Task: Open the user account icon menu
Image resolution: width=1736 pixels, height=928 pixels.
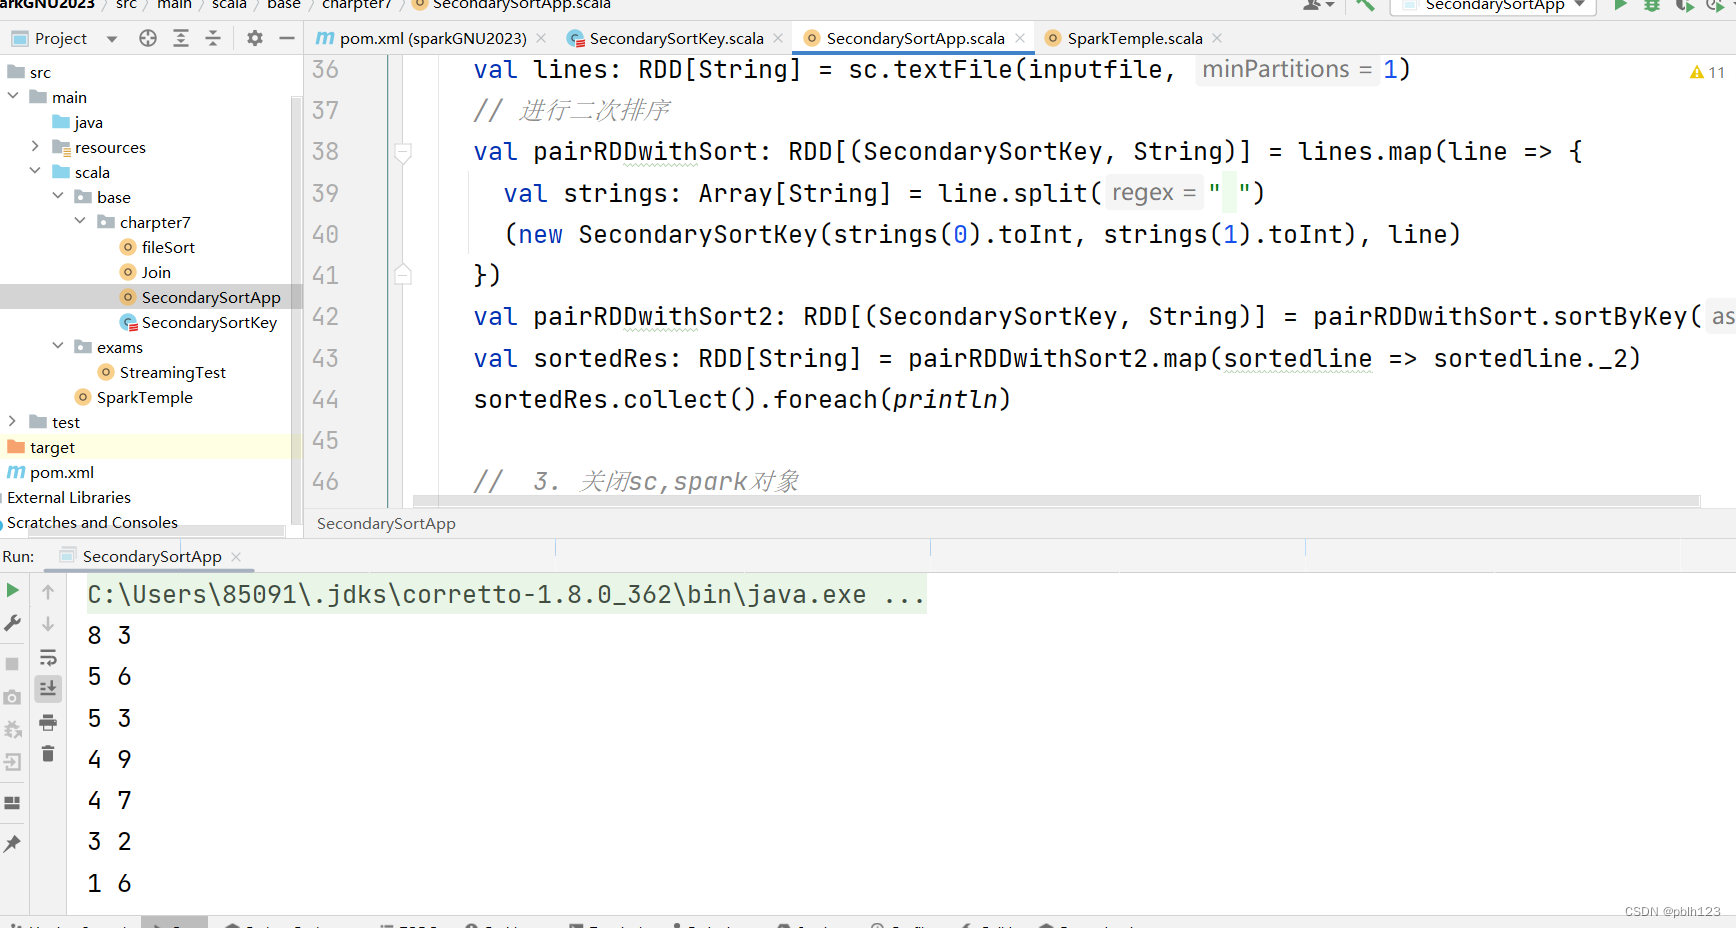Action: point(1318,5)
